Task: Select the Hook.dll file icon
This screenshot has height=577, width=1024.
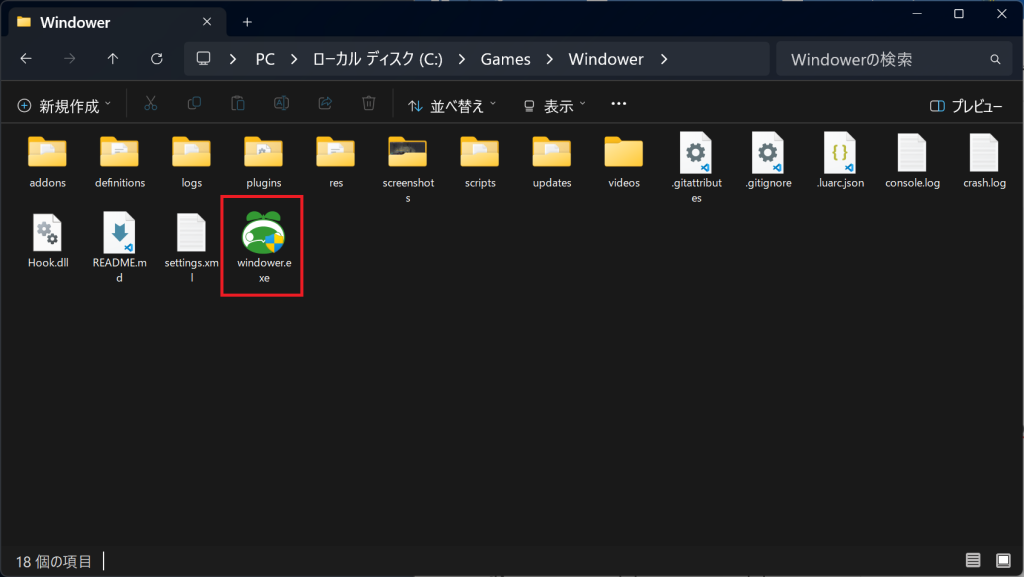Action: tap(47, 232)
